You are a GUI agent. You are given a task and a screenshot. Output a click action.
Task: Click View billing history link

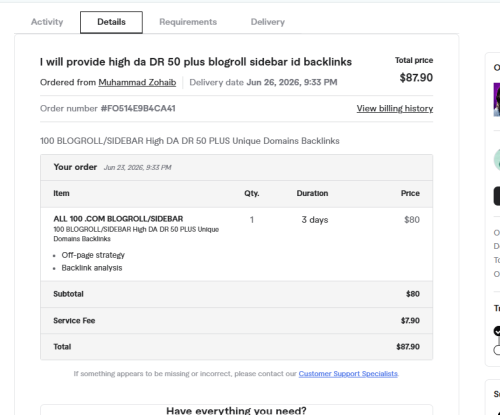point(395,108)
